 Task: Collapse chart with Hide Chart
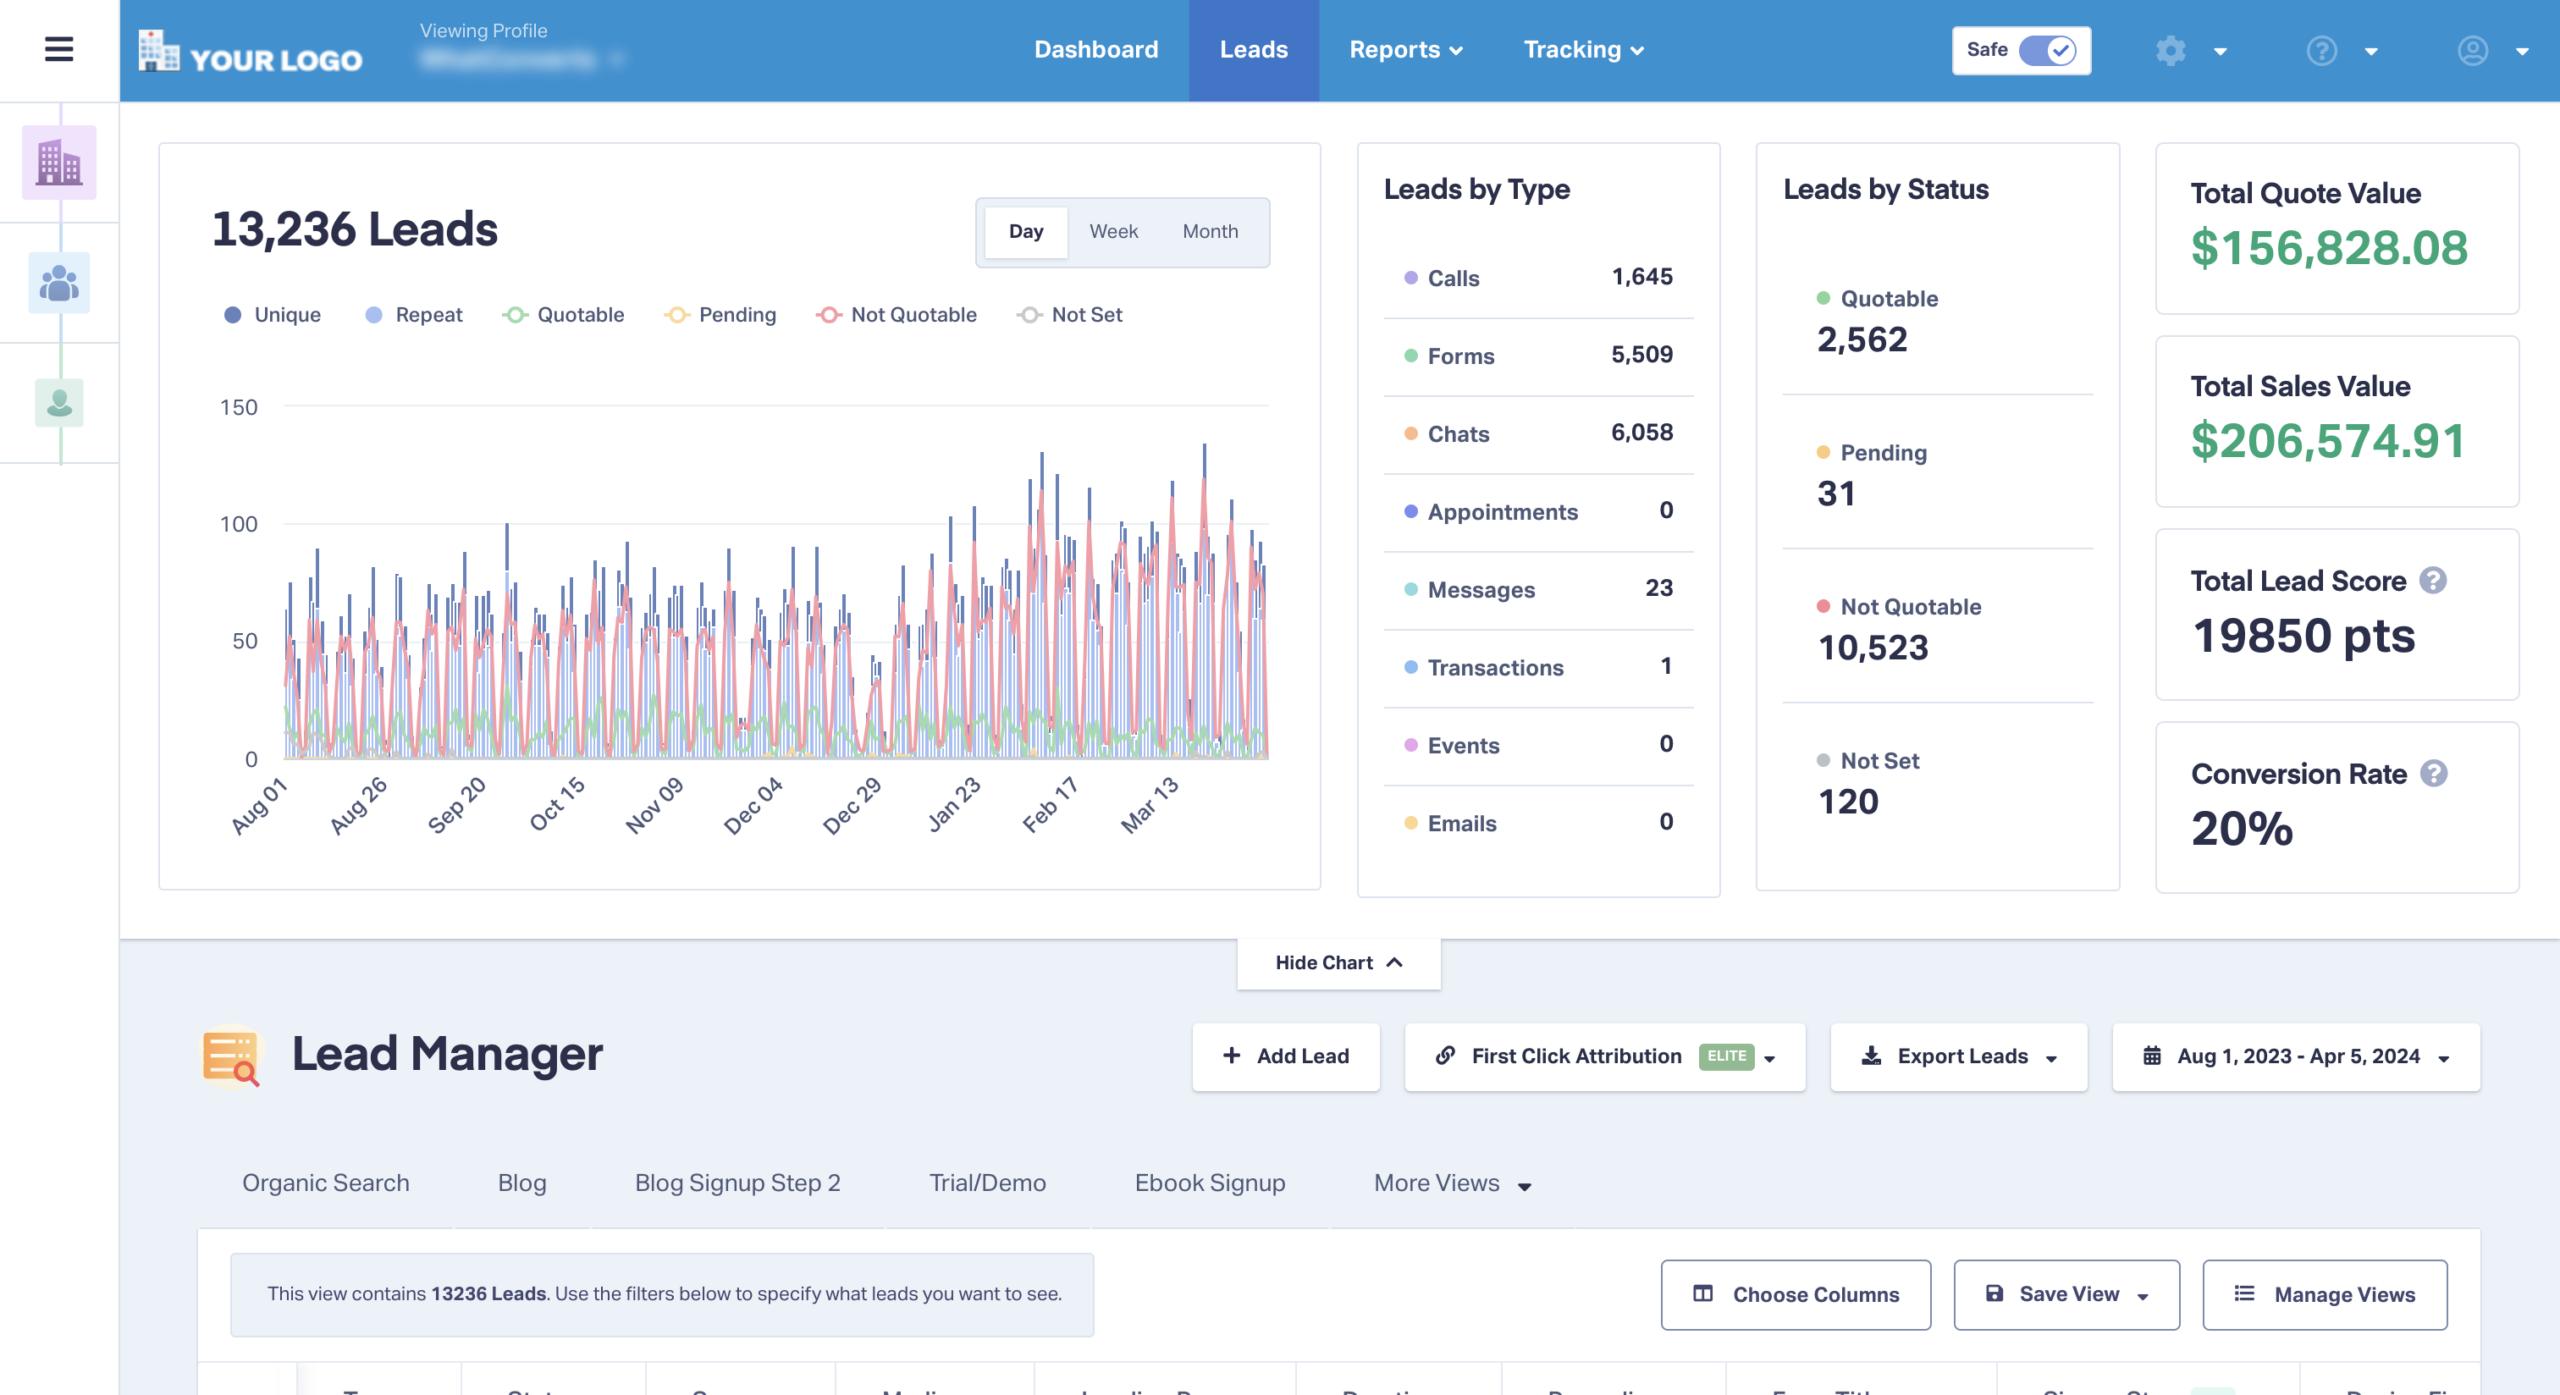pos(1338,962)
